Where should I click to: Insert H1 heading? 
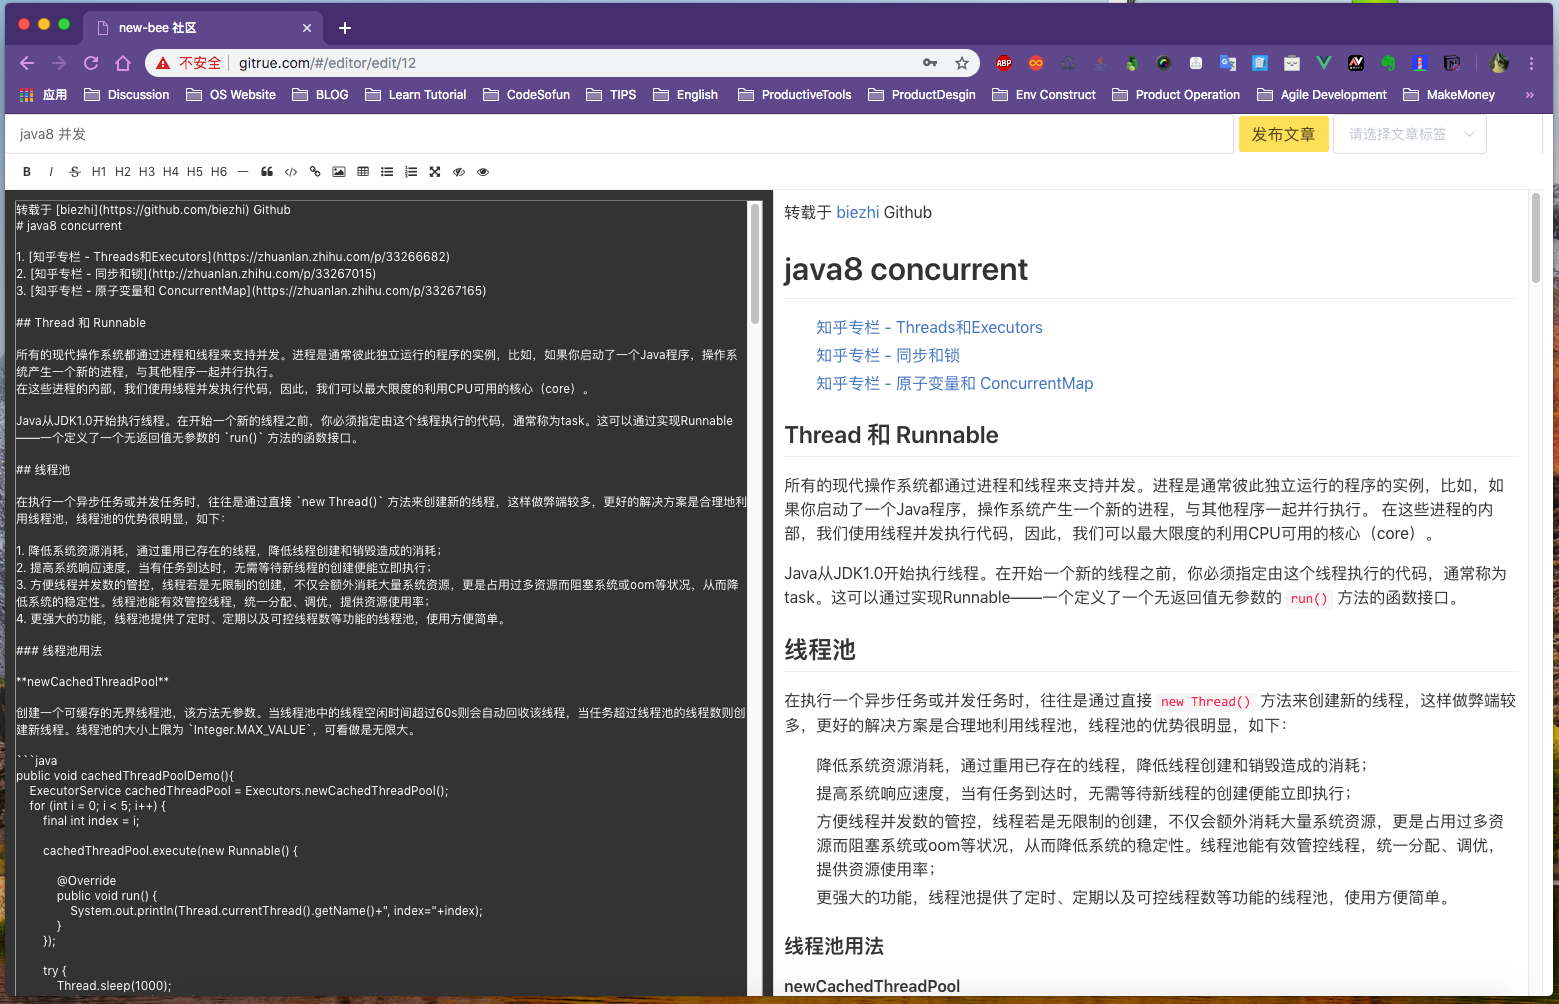point(99,172)
